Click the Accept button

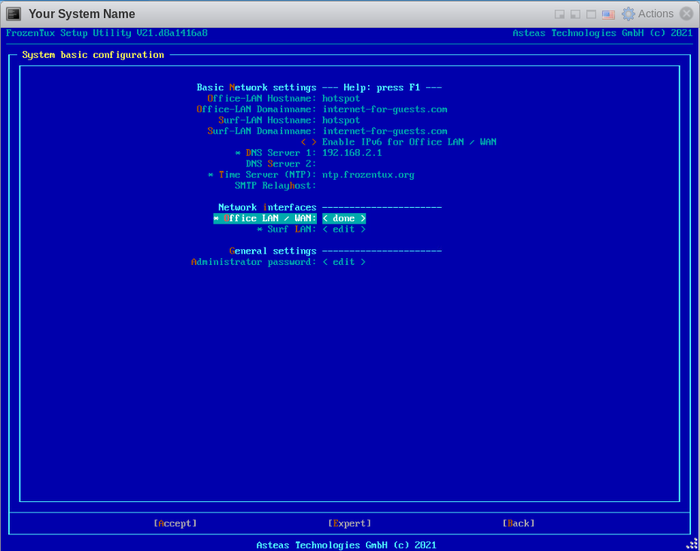(175, 523)
